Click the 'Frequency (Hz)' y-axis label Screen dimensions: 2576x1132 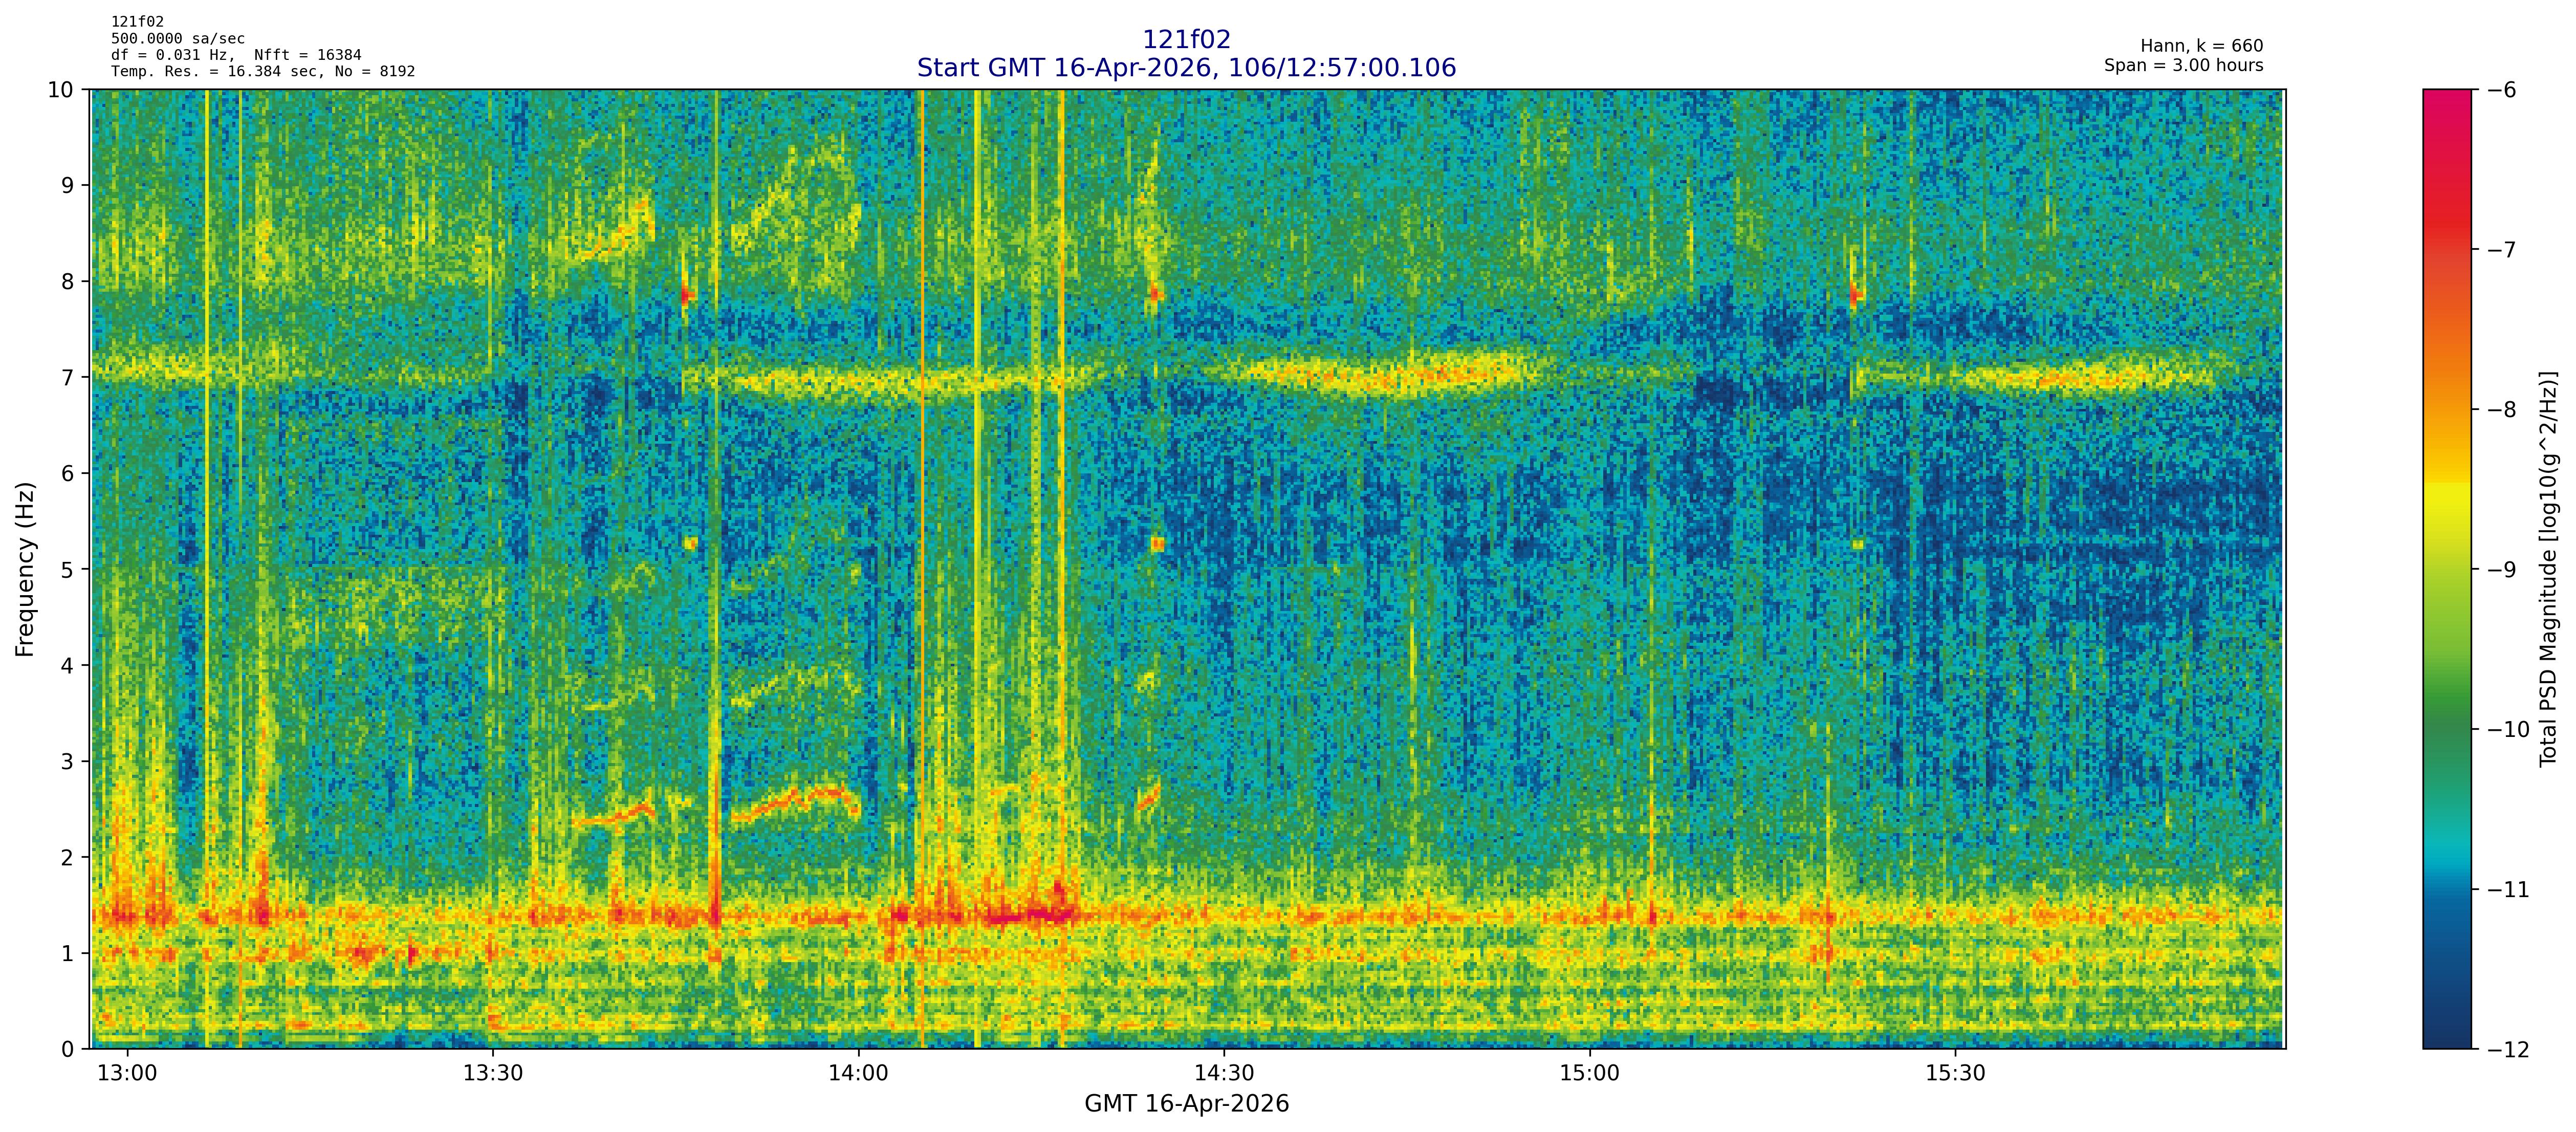click(25, 569)
